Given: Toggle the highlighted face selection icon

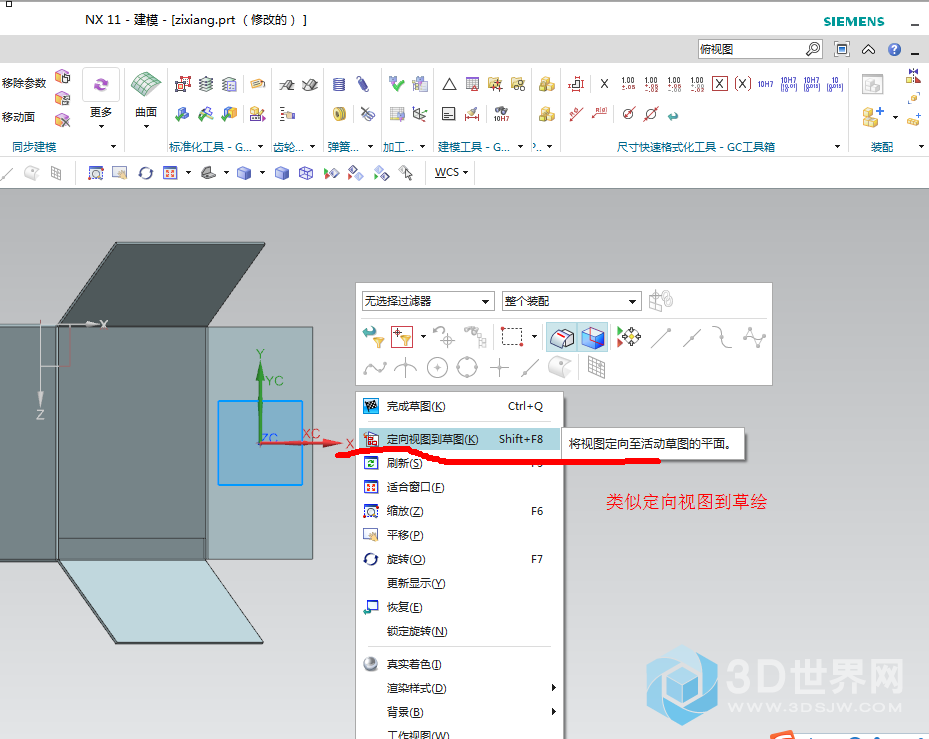Looking at the screenshot, I should (561, 337).
